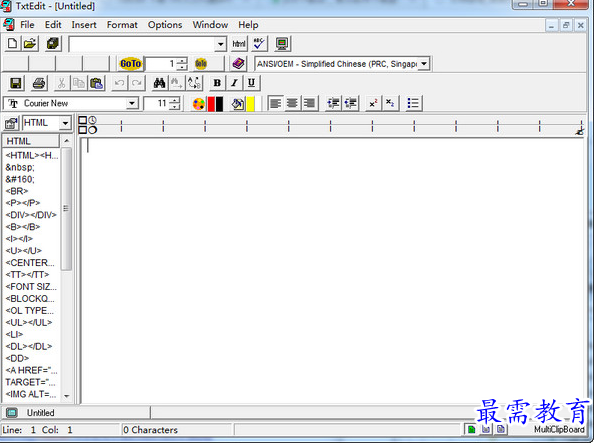Open the File menu
598x443 pixels.
click(x=27, y=25)
